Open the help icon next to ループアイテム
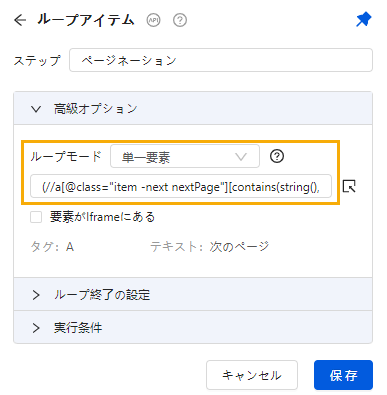The image size is (387, 395). 180,20
